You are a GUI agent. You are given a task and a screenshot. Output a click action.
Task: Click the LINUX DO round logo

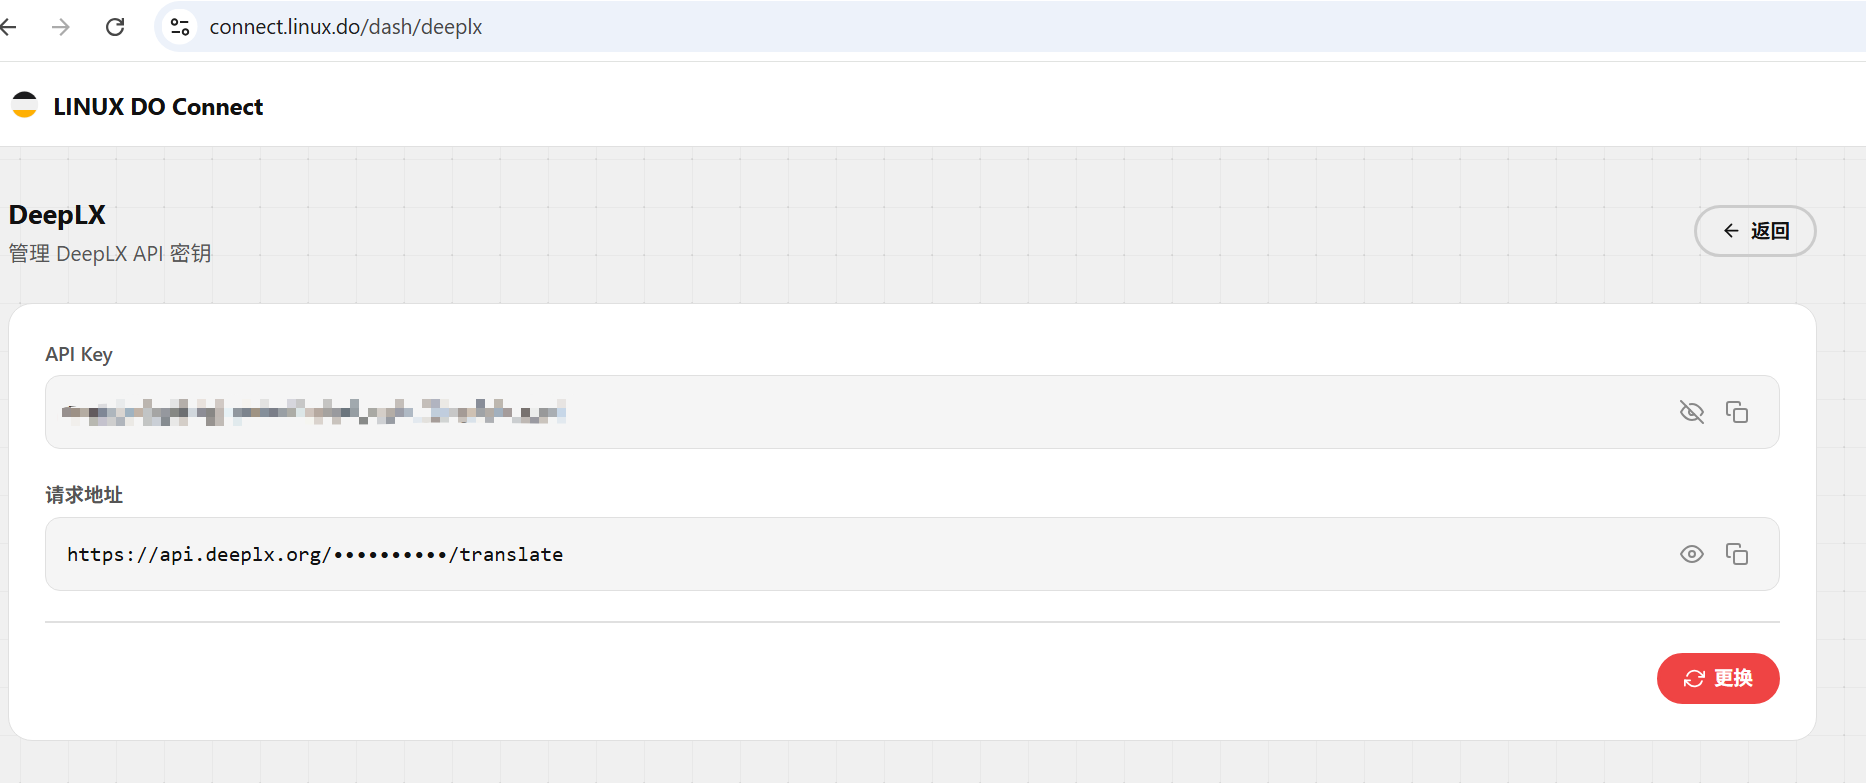tap(25, 105)
